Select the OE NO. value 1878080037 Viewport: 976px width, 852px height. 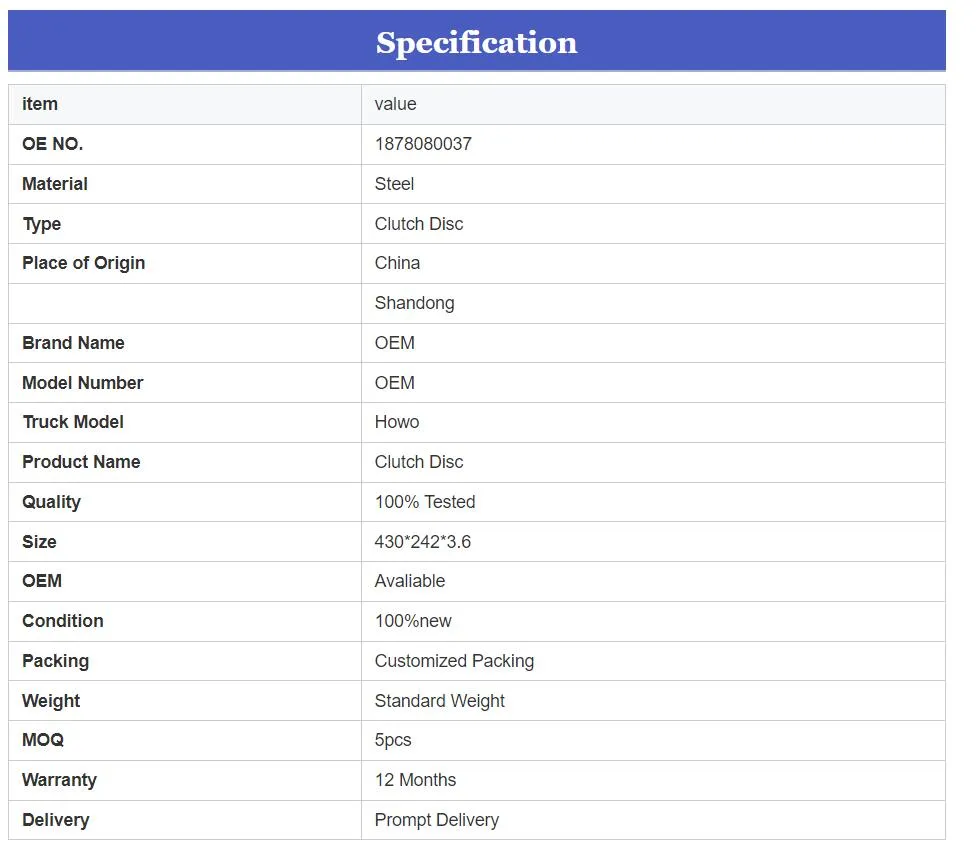pyautogui.click(x=423, y=144)
